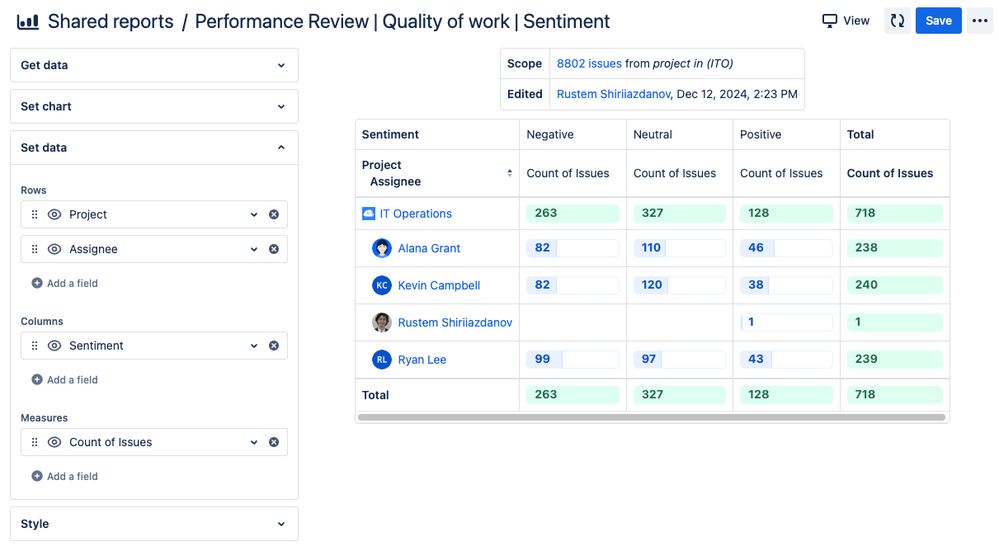
Task: Expand the Style section
Action: (x=154, y=524)
